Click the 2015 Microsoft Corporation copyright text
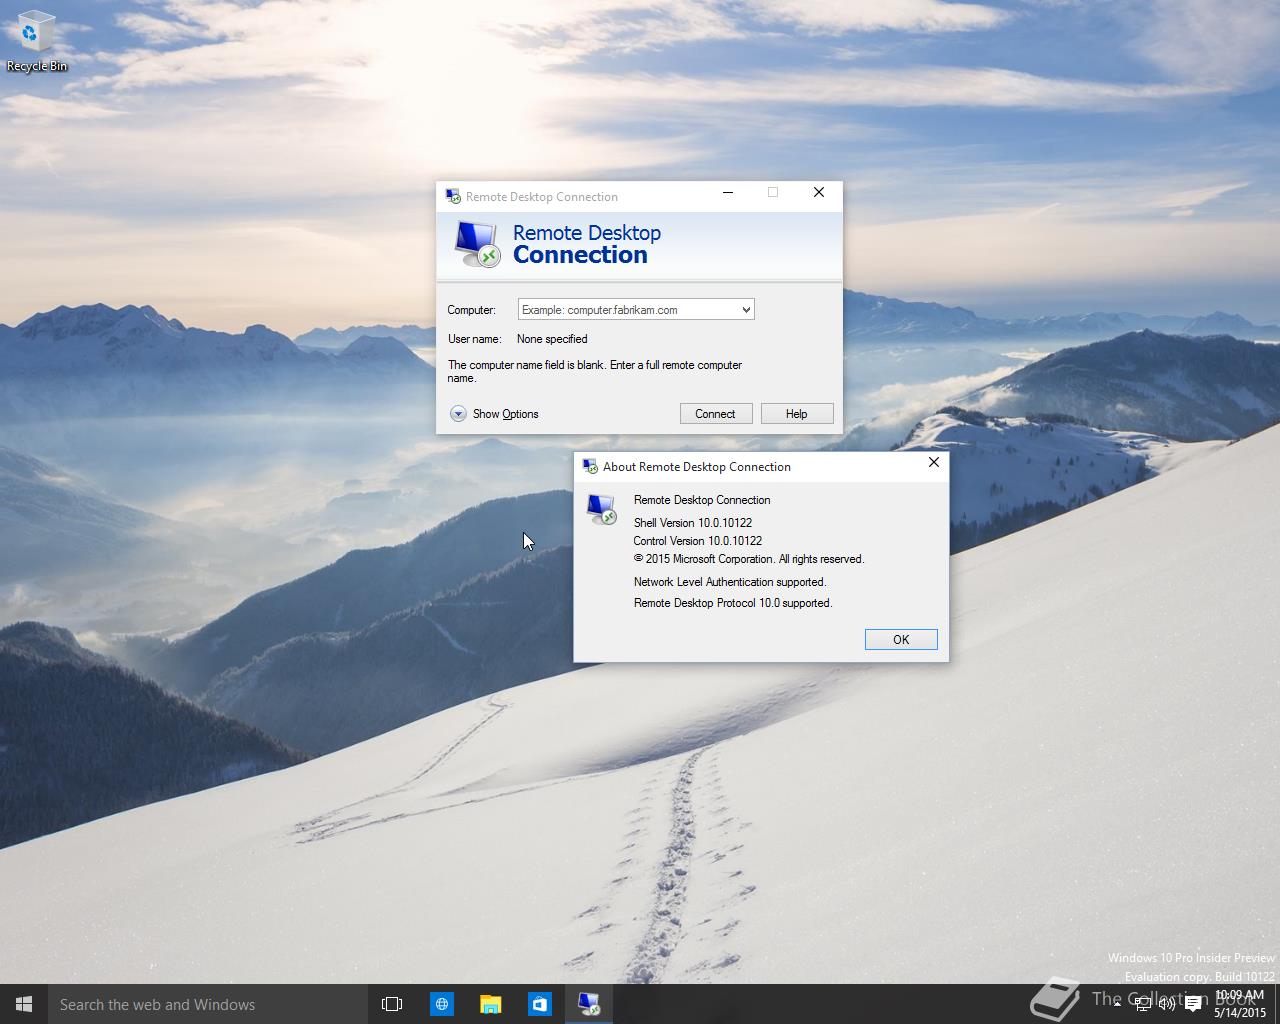 [x=749, y=559]
